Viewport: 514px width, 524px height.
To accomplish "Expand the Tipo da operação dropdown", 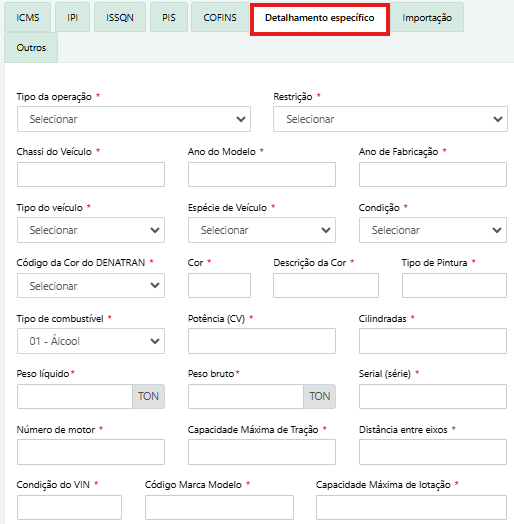I will click(x=134, y=119).
